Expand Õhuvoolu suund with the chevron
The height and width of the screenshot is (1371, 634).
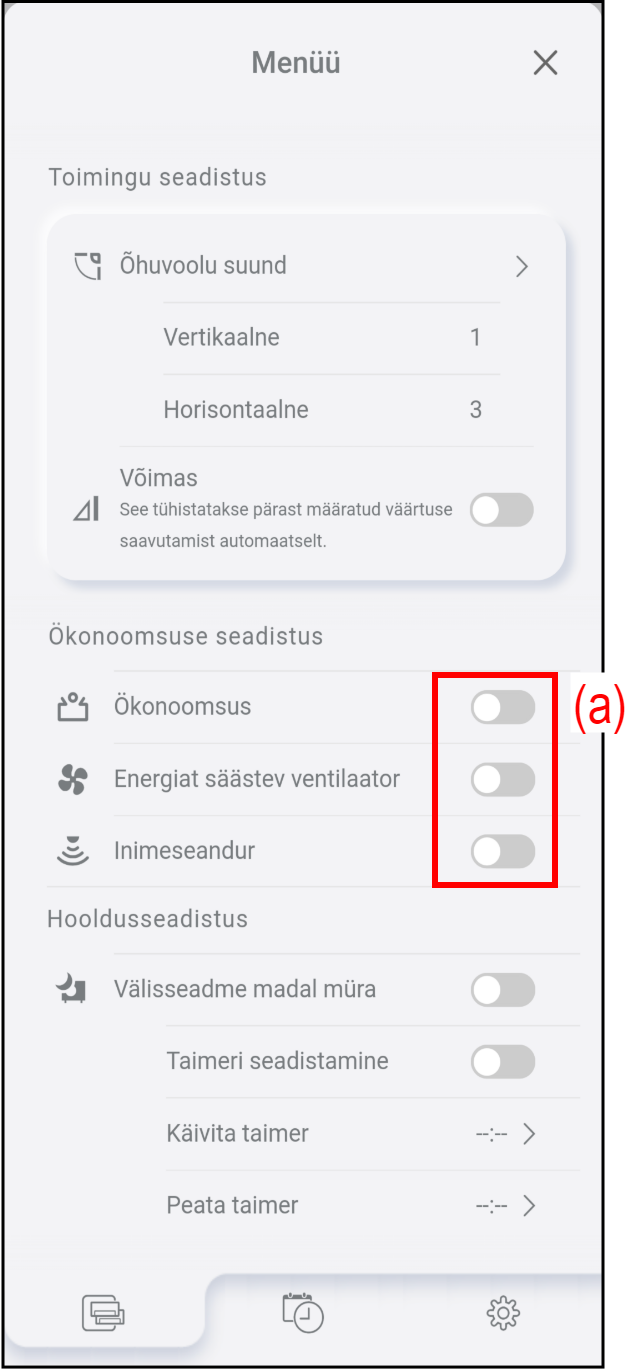[x=521, y=266]
